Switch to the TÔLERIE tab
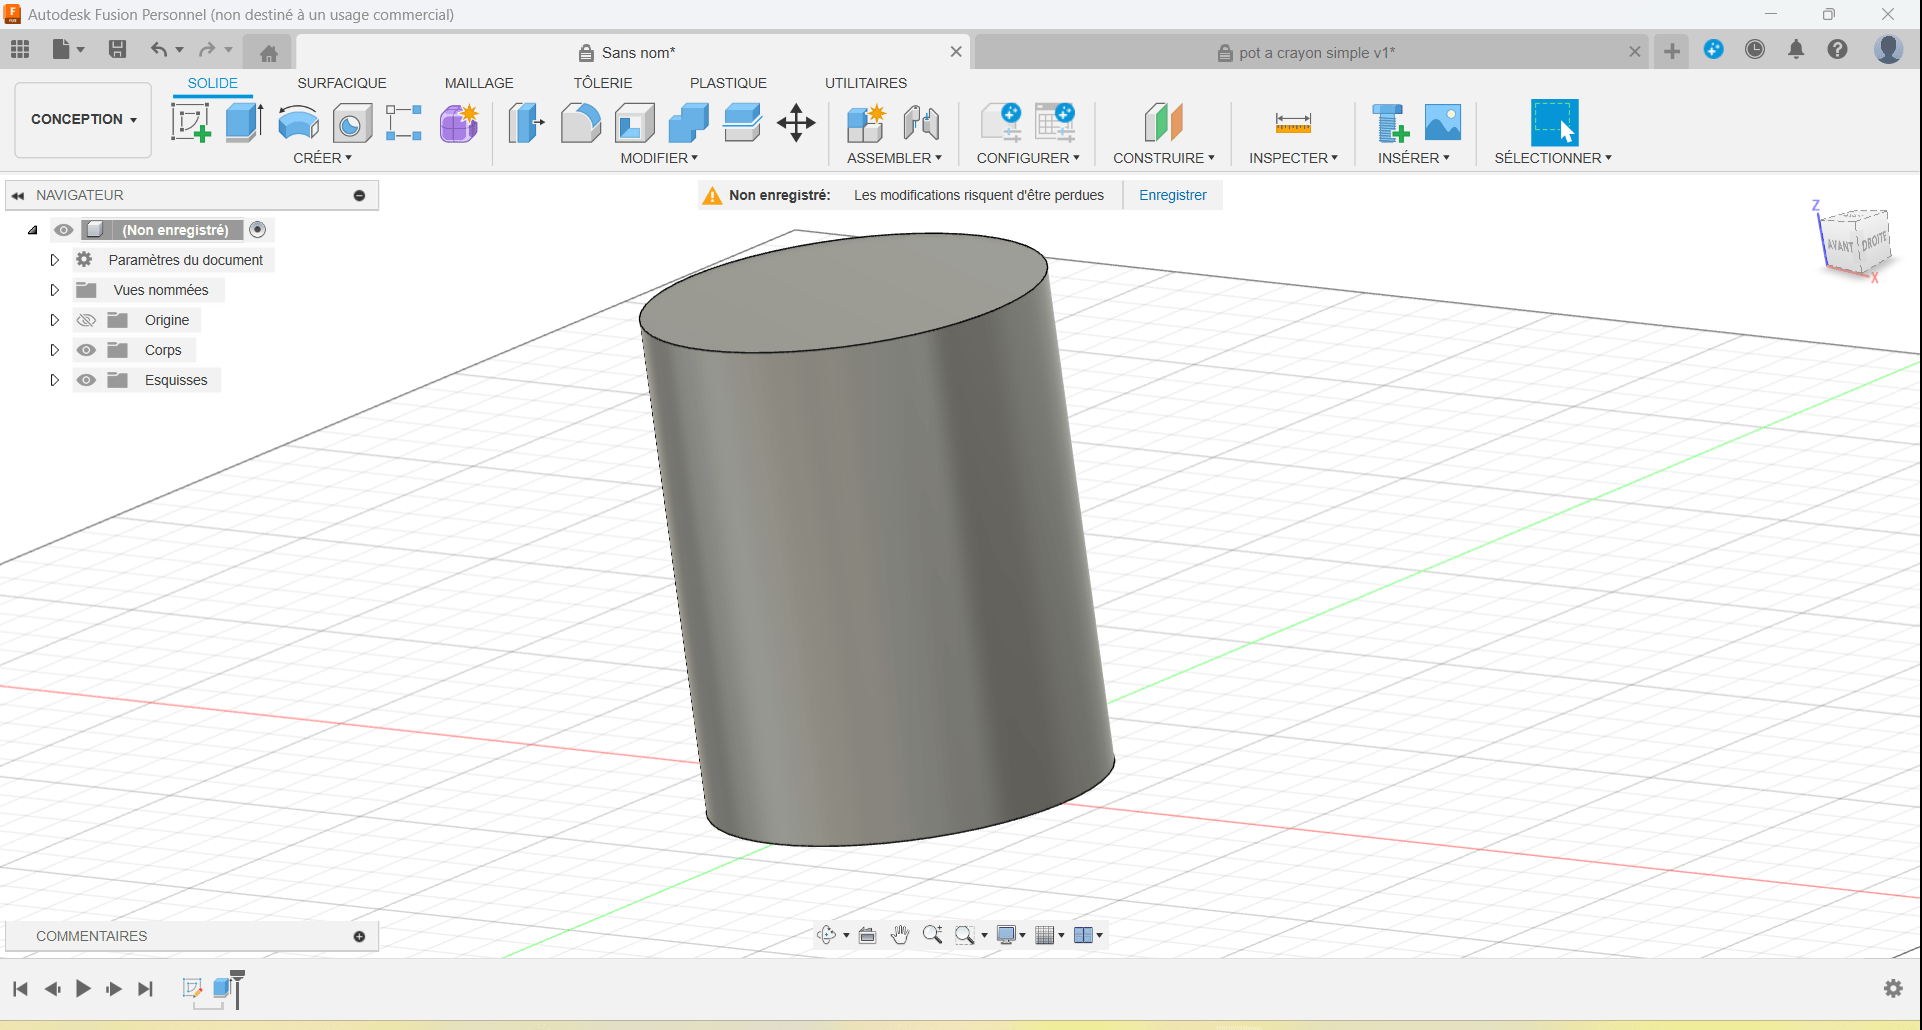This screenshot has width=1922, height=1030. [603, 83]
